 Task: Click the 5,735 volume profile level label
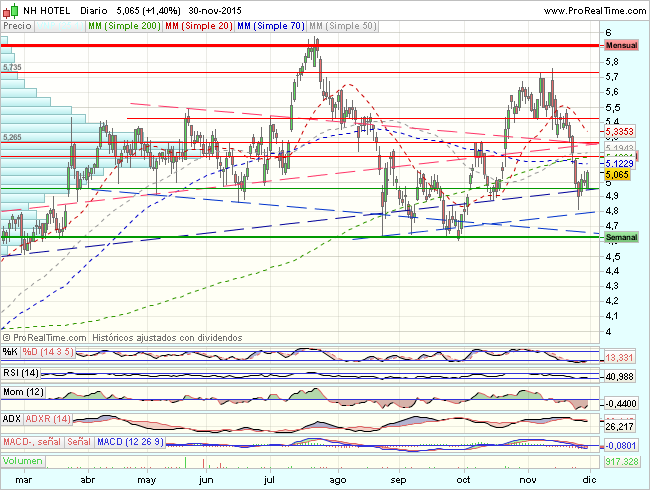click(x=12, y=66)
